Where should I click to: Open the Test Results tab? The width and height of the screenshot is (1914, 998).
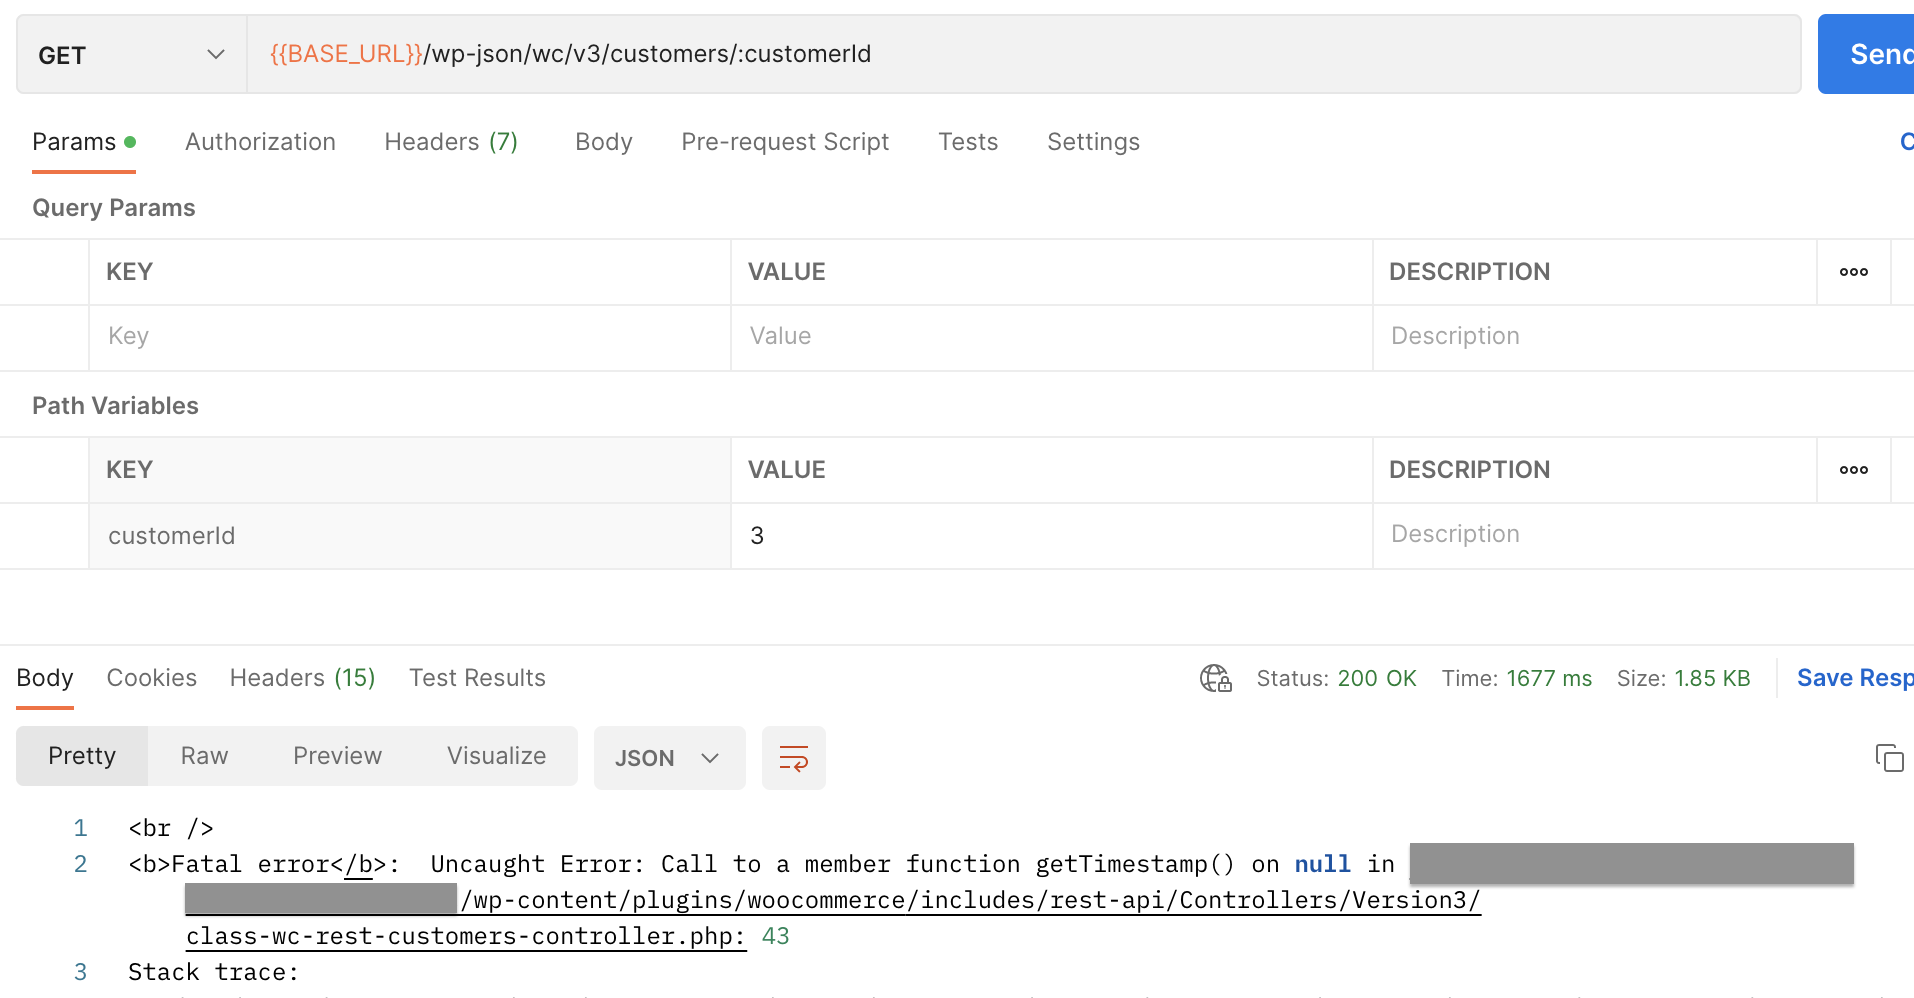click(x=477, y=678)
